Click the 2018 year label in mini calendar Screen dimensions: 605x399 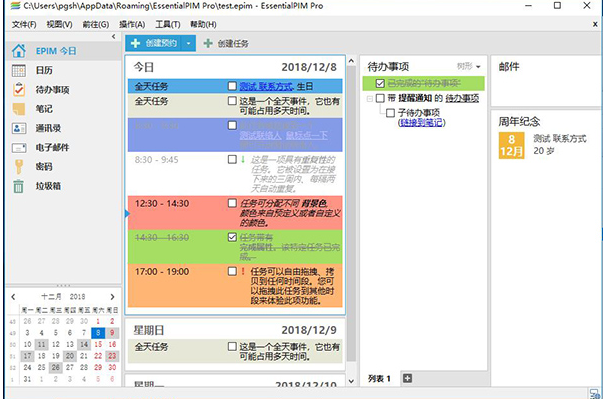pyautogui.click(x=77, y=297)
